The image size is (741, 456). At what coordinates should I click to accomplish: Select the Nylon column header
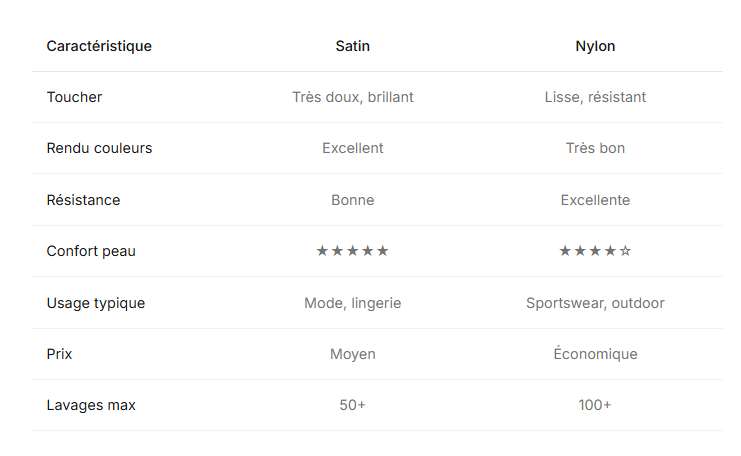[595, 46]
